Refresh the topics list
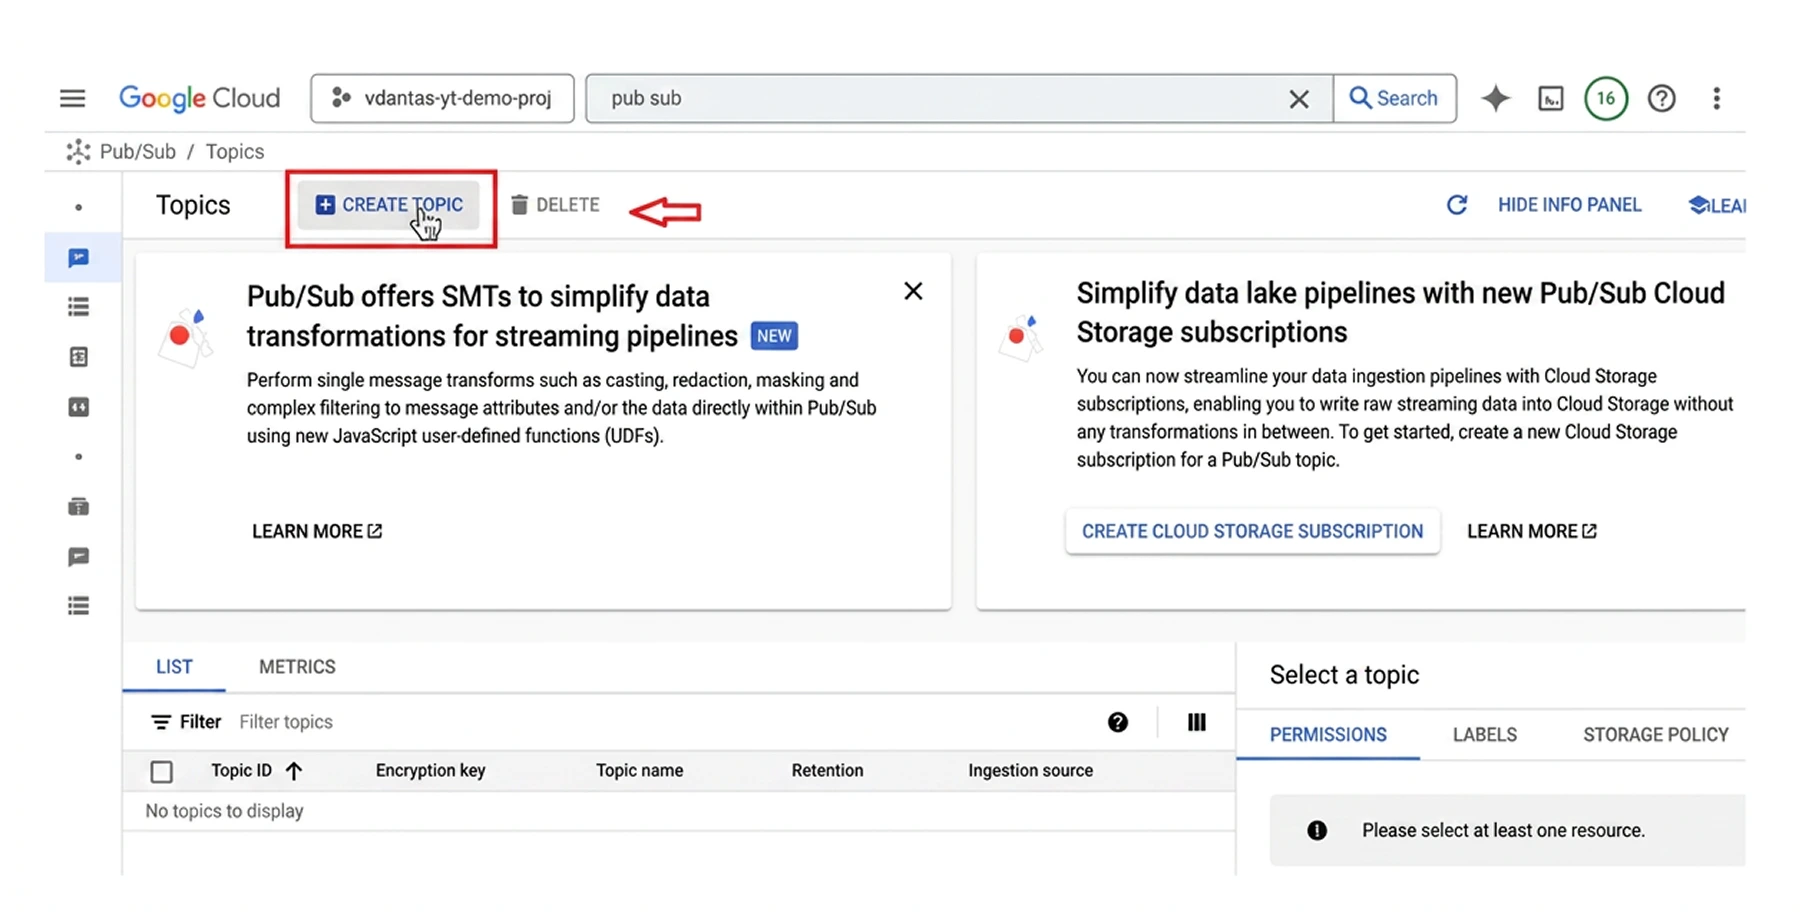The image size is (1812, 912). (x=1457, y=205)
